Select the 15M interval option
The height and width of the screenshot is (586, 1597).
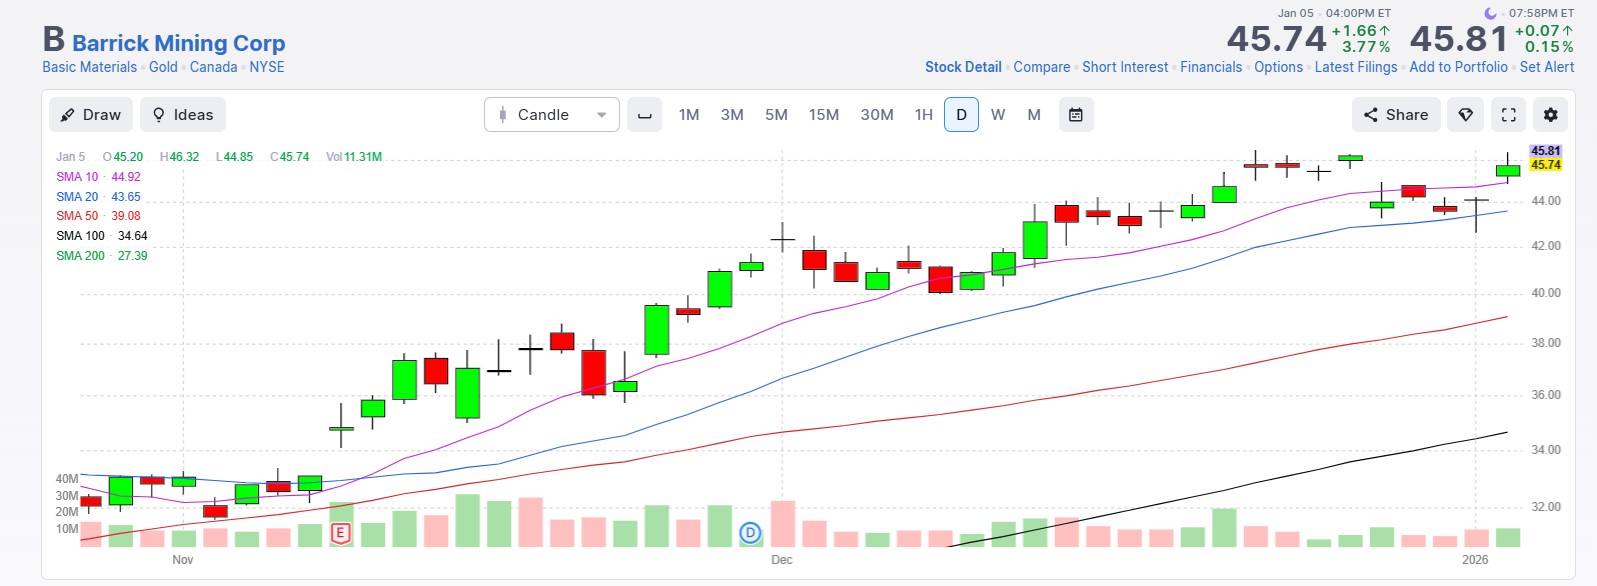[823, 115]
